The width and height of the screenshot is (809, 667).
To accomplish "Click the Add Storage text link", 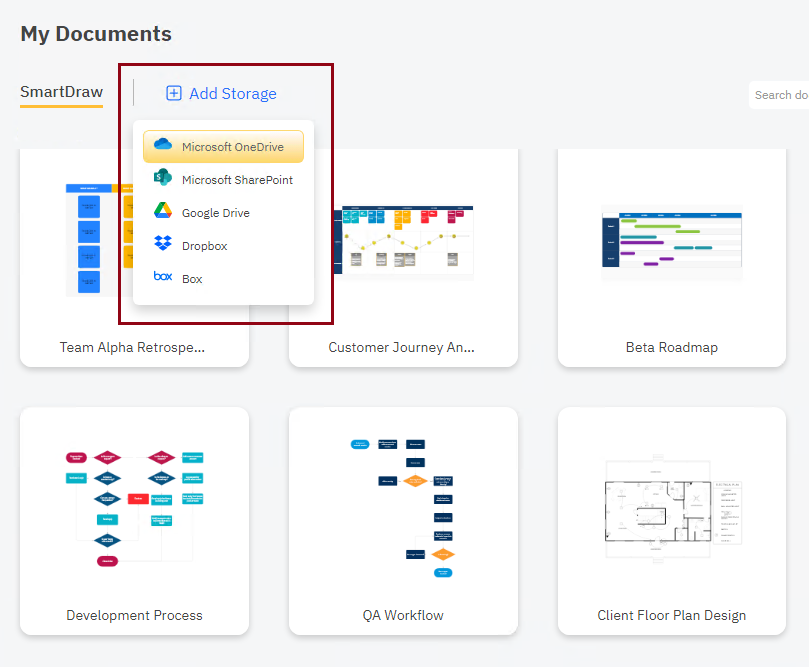I will (232, 93).
